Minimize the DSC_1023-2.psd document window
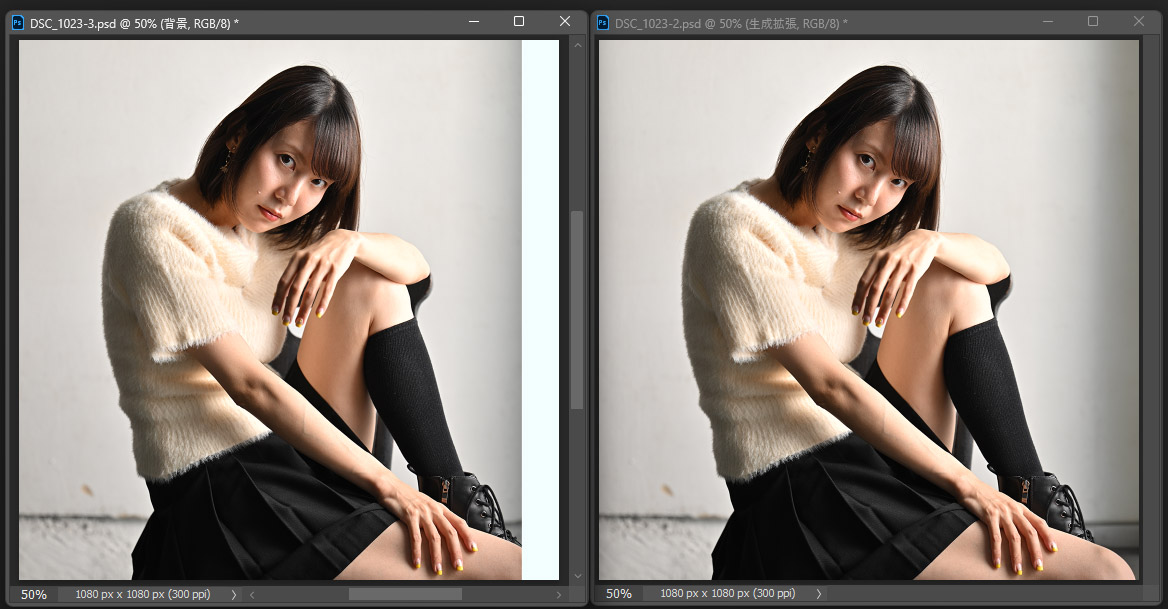Viewport: 1168px width, 609px height. point(1047,21)
